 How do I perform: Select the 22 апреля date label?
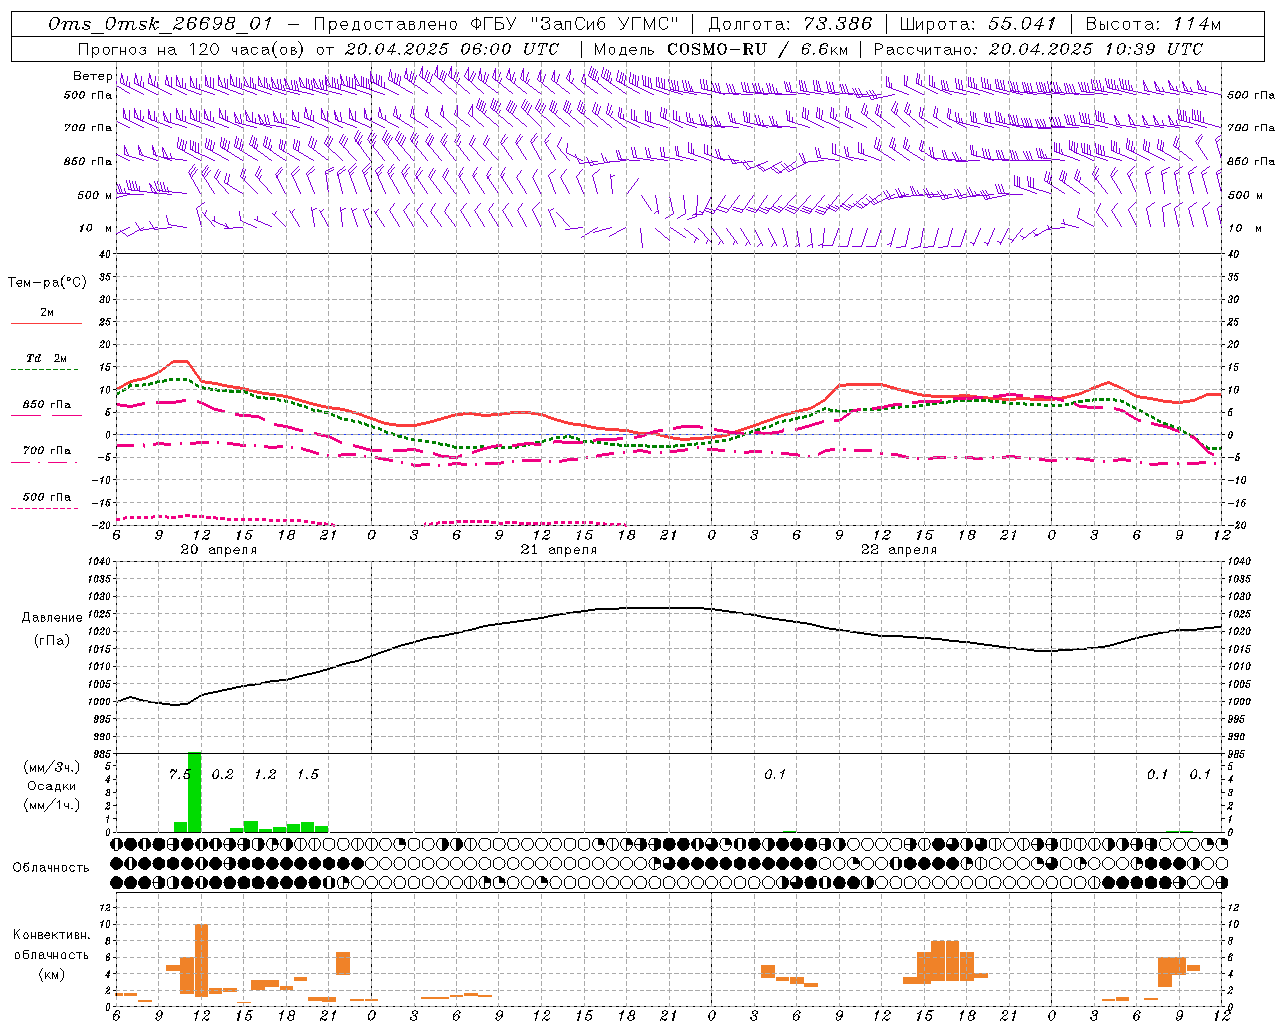[x=899, y=550]
